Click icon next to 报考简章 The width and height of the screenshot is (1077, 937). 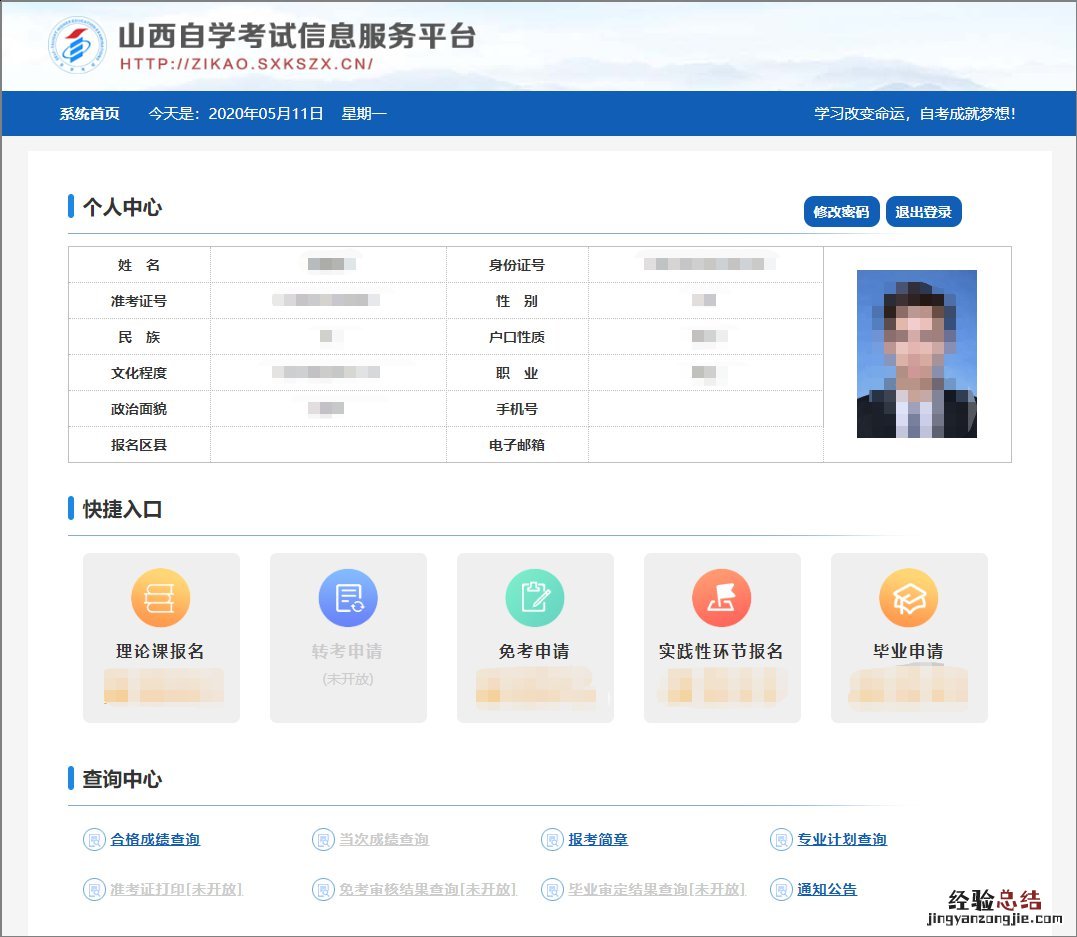[x=552, y=840]
